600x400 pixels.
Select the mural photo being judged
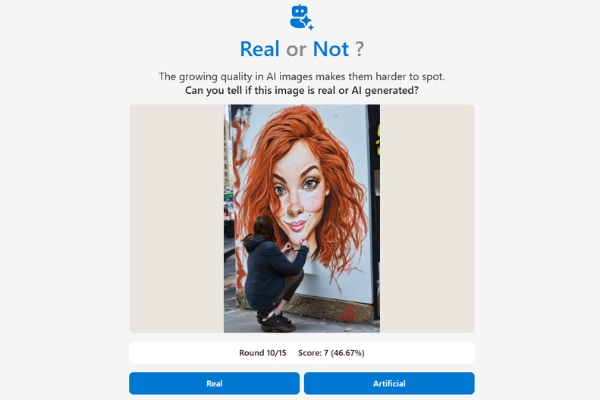(302, 219)
